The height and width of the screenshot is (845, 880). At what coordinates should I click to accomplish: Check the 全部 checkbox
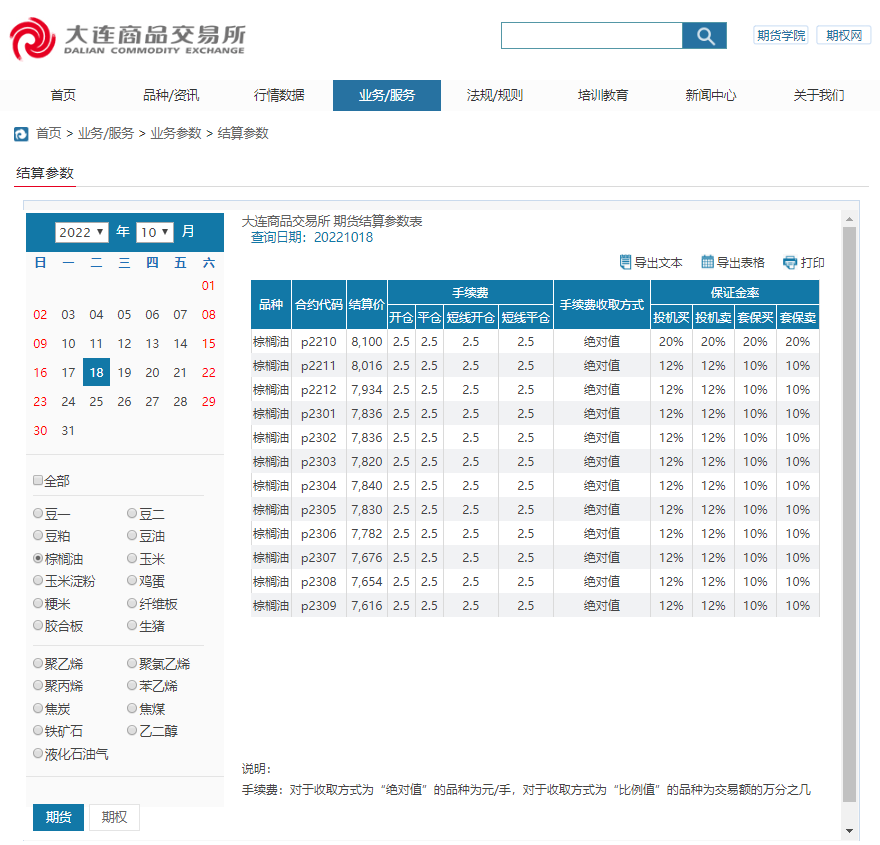point(39,481)
